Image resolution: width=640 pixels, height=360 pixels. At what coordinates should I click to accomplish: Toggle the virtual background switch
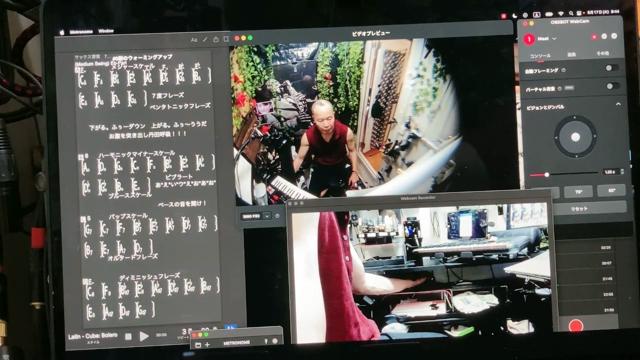[x=612, y=86]
